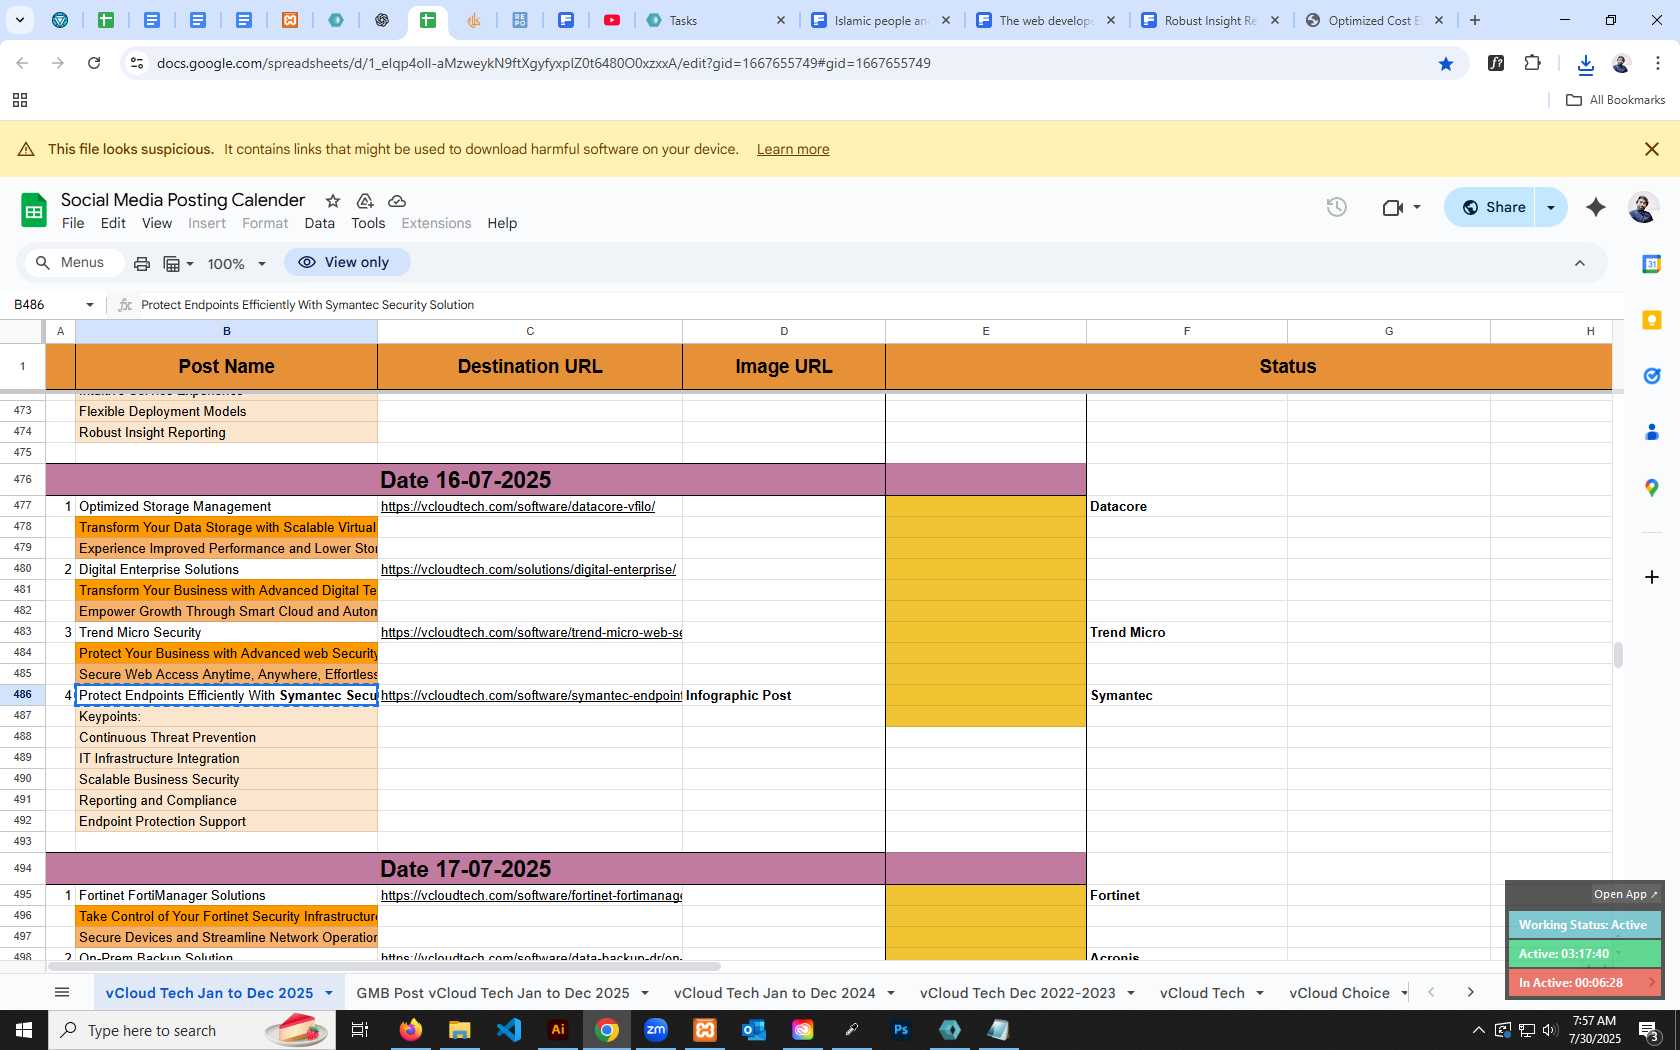The image size is (1680, 1050).
Task: Open vCloud Tech Jan to Dec 2025 tab menu
Action: [328, 993]
